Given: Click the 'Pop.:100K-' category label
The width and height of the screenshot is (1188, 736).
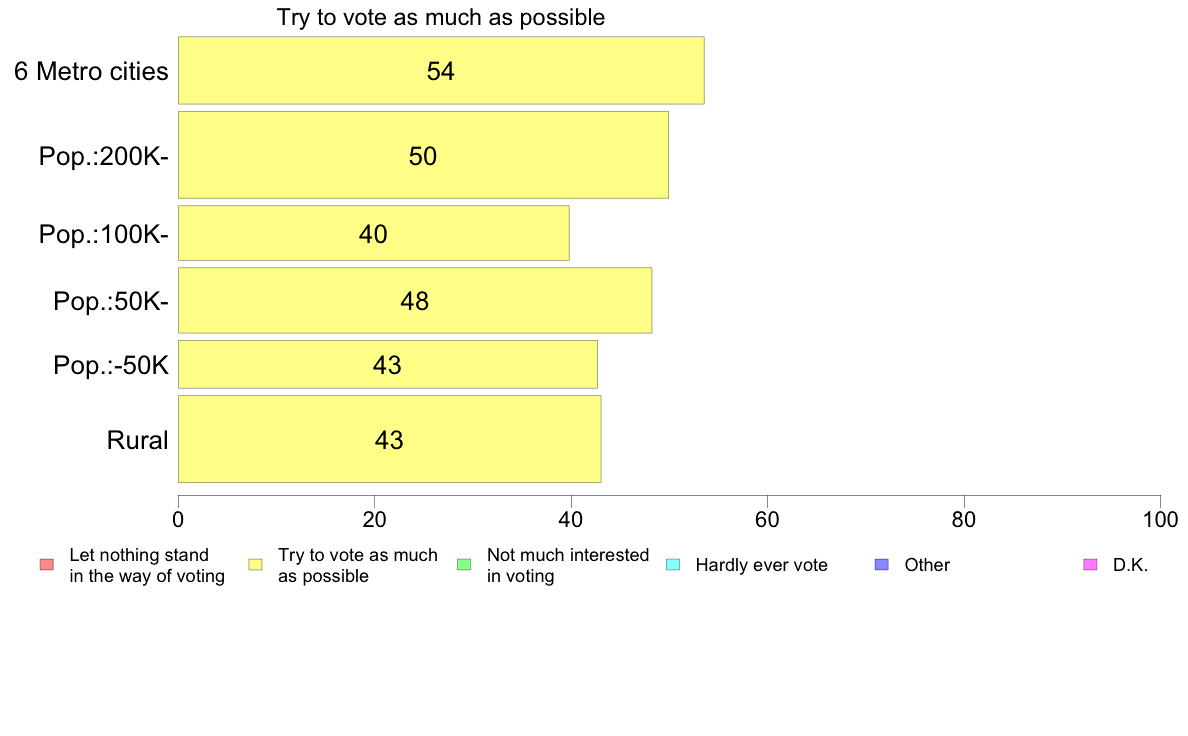Looking at the screenshot, I should point(104,234).
